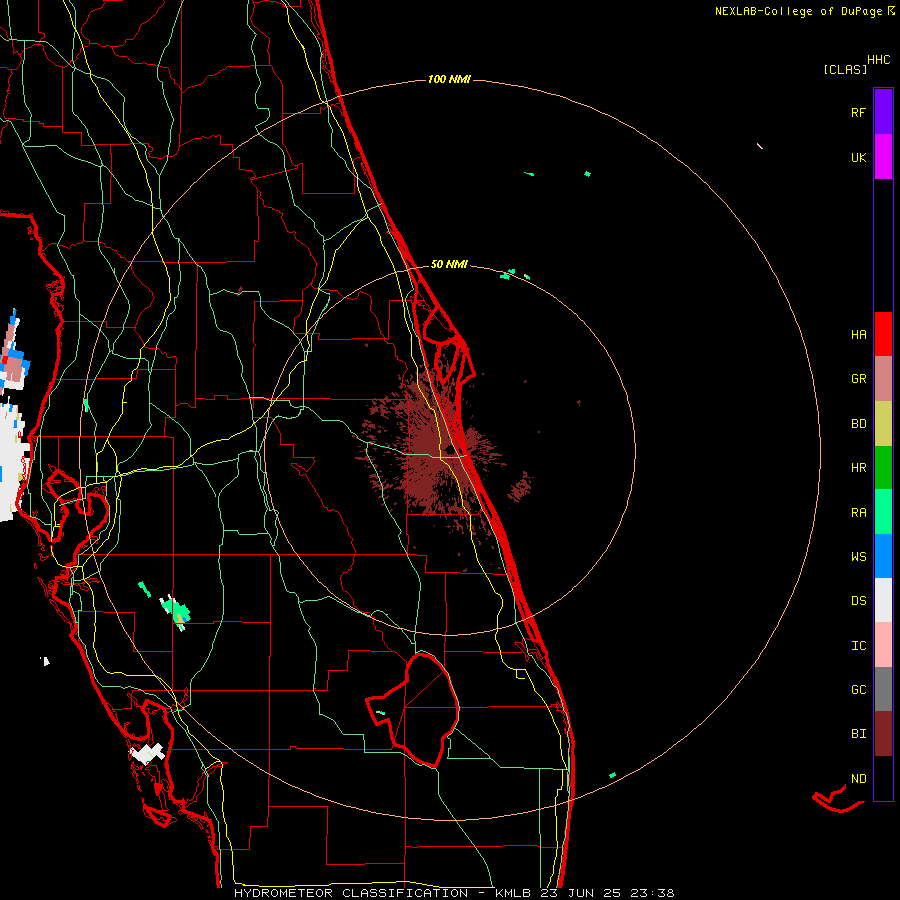
Task: Click the NEXLAB-College of DuPage text
Action: [x=800, y=11]
